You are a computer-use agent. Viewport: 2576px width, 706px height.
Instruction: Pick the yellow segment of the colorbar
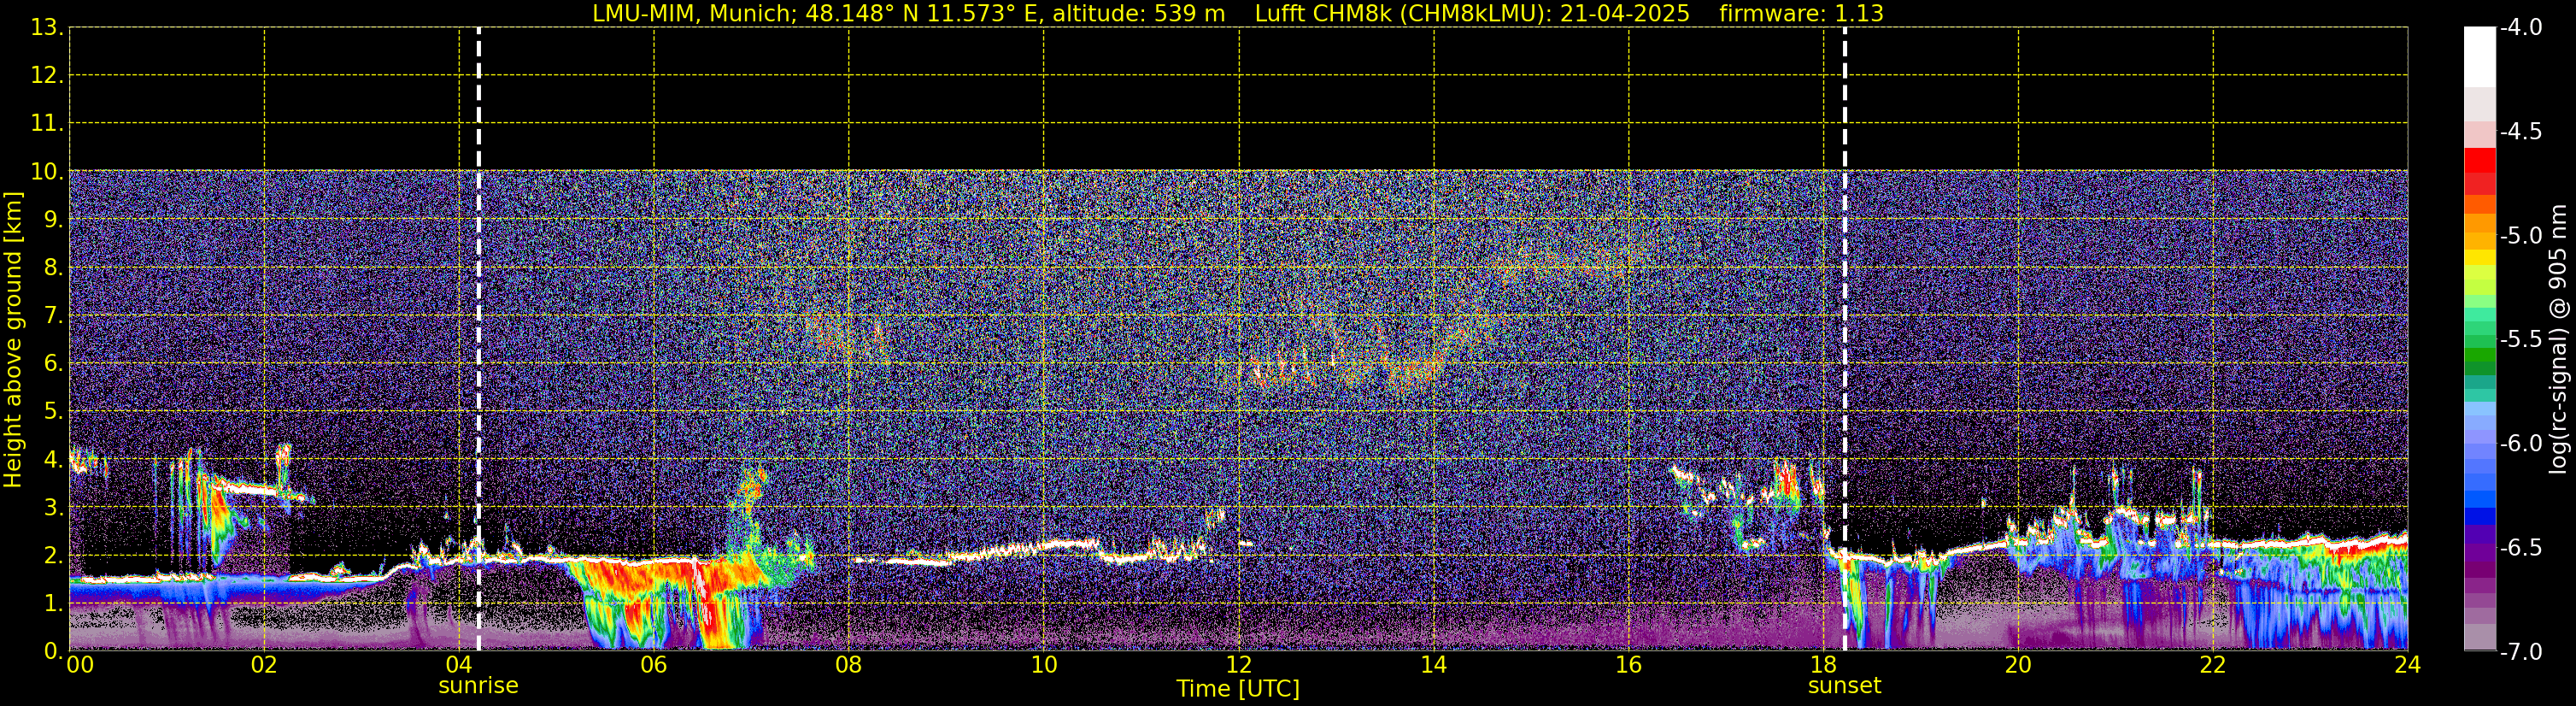tap(2479, 257)
